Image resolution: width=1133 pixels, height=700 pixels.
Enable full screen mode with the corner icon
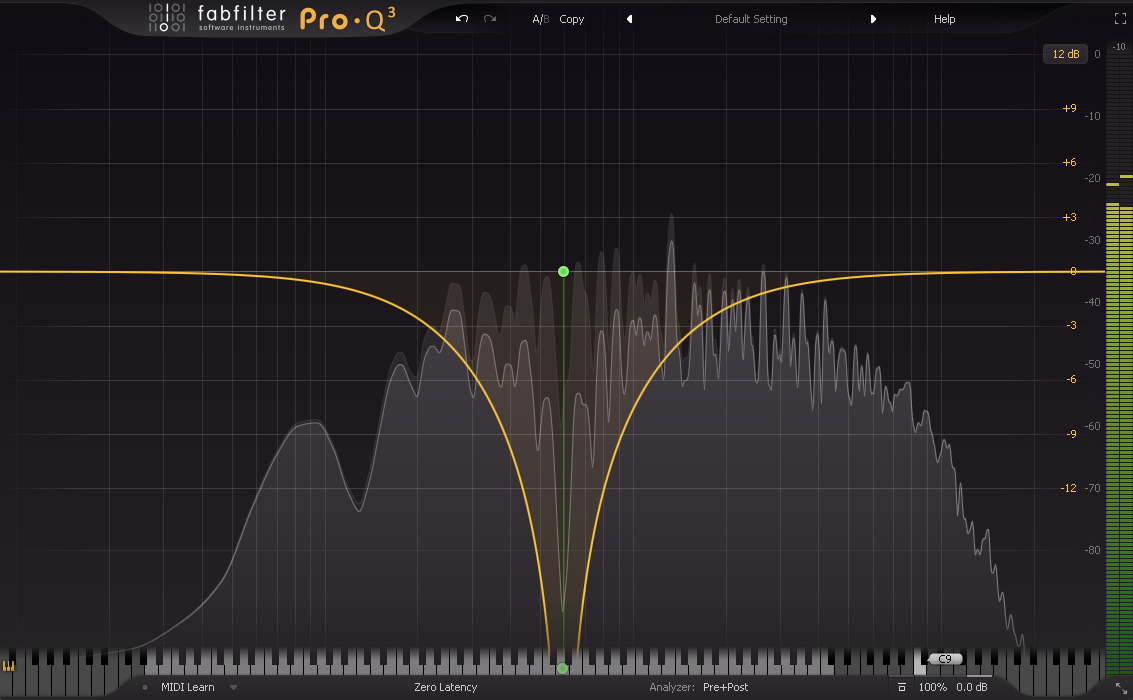click(1120, 19)
